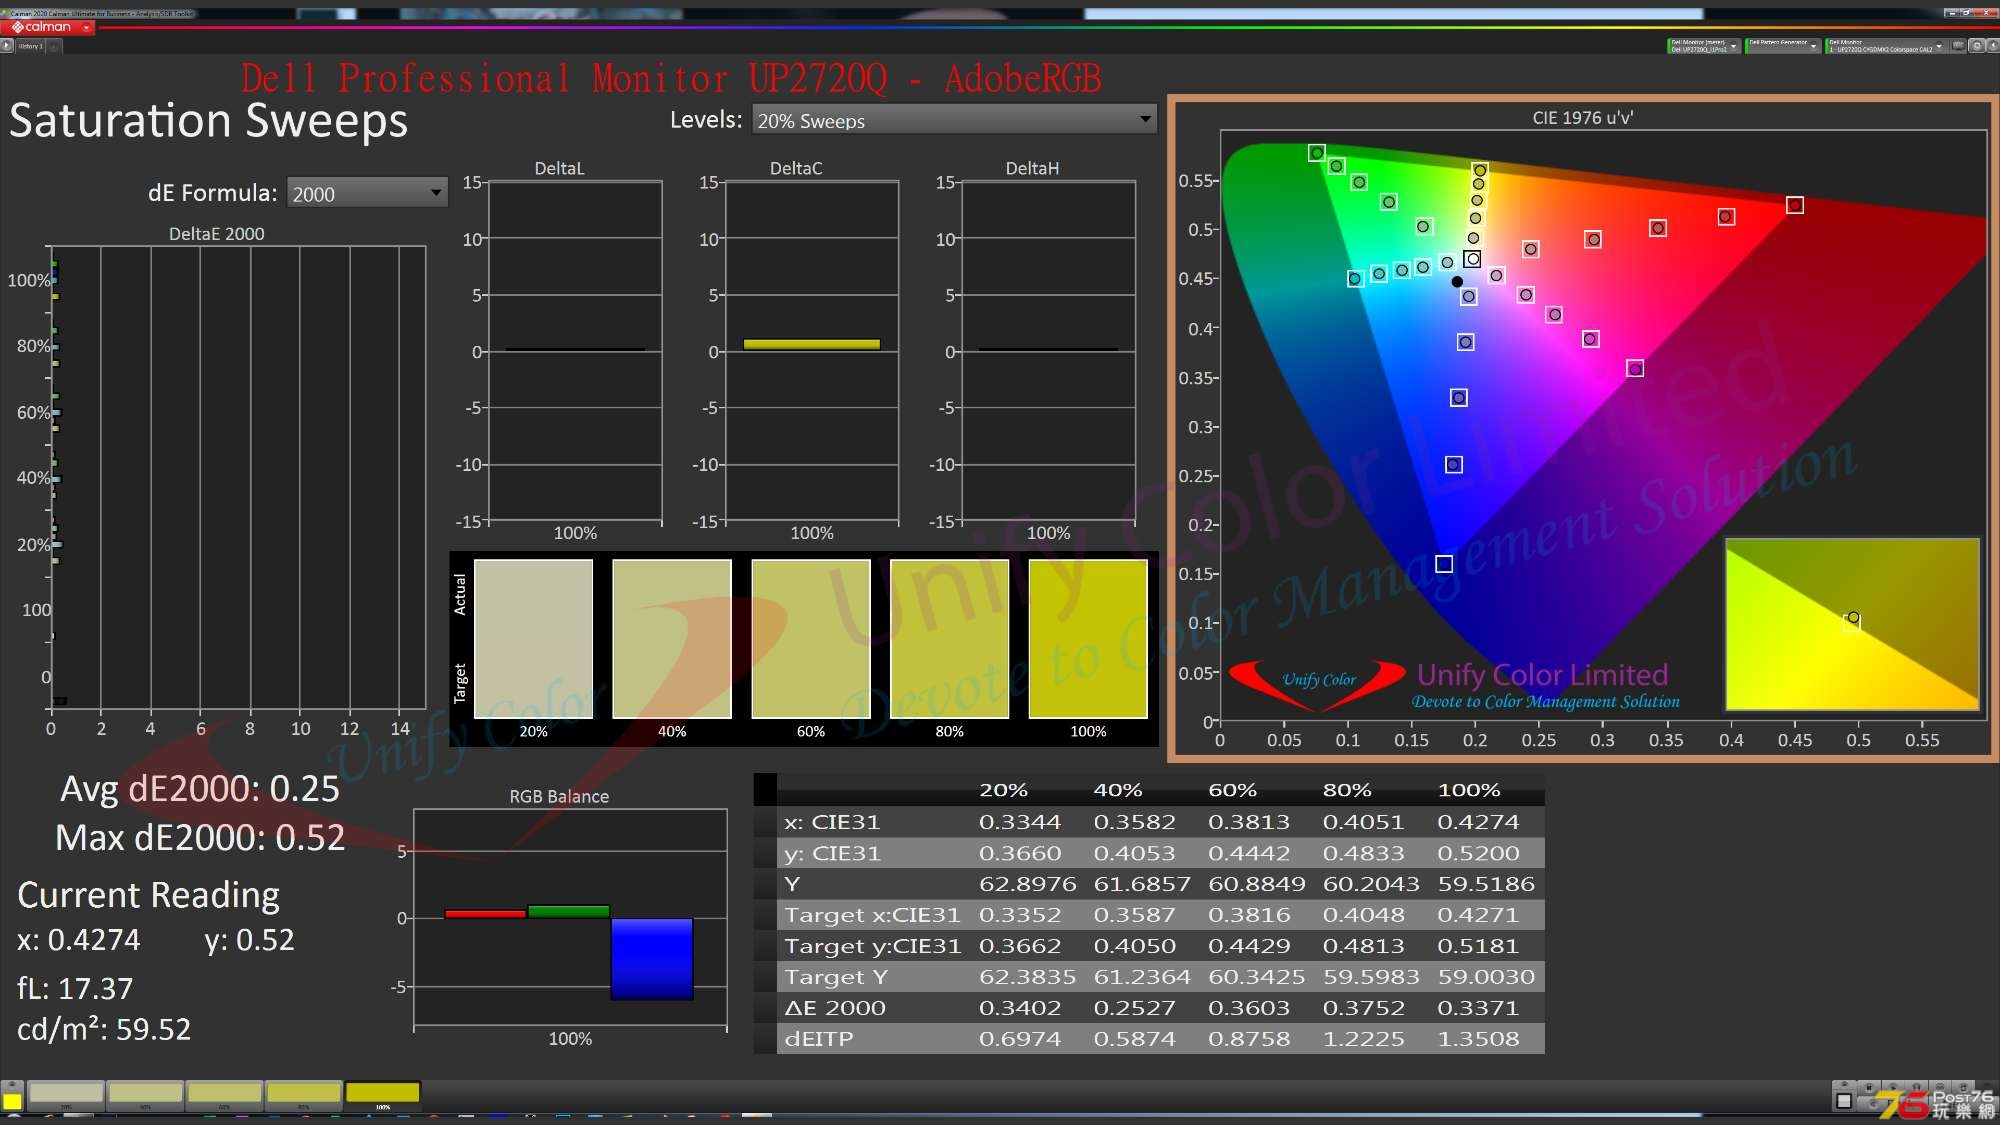Image resolution: width=2000 pixels, height=1125 pixels.
Task: Click the black corner cell of the data table
Action: pyautogui.click(x=765, y=790)
